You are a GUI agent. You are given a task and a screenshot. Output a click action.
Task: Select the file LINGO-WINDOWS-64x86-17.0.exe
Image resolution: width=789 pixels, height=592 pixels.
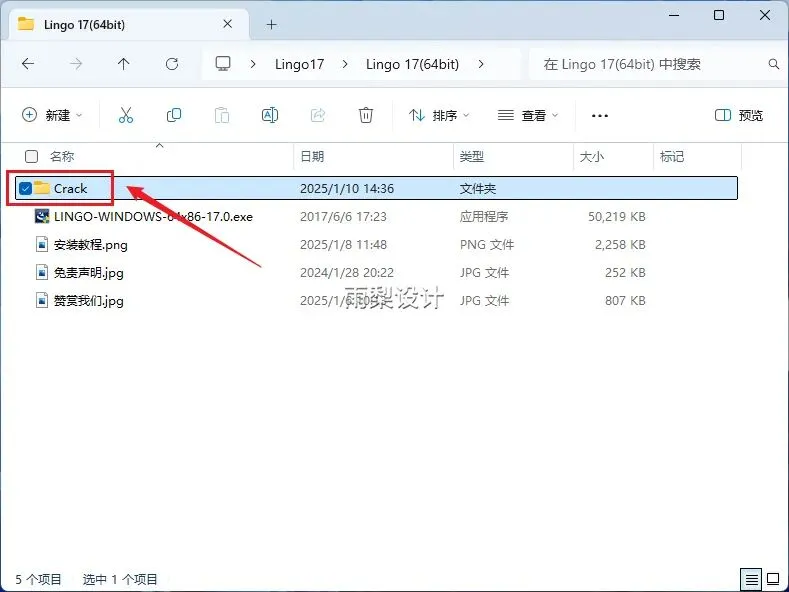[153, 216]
